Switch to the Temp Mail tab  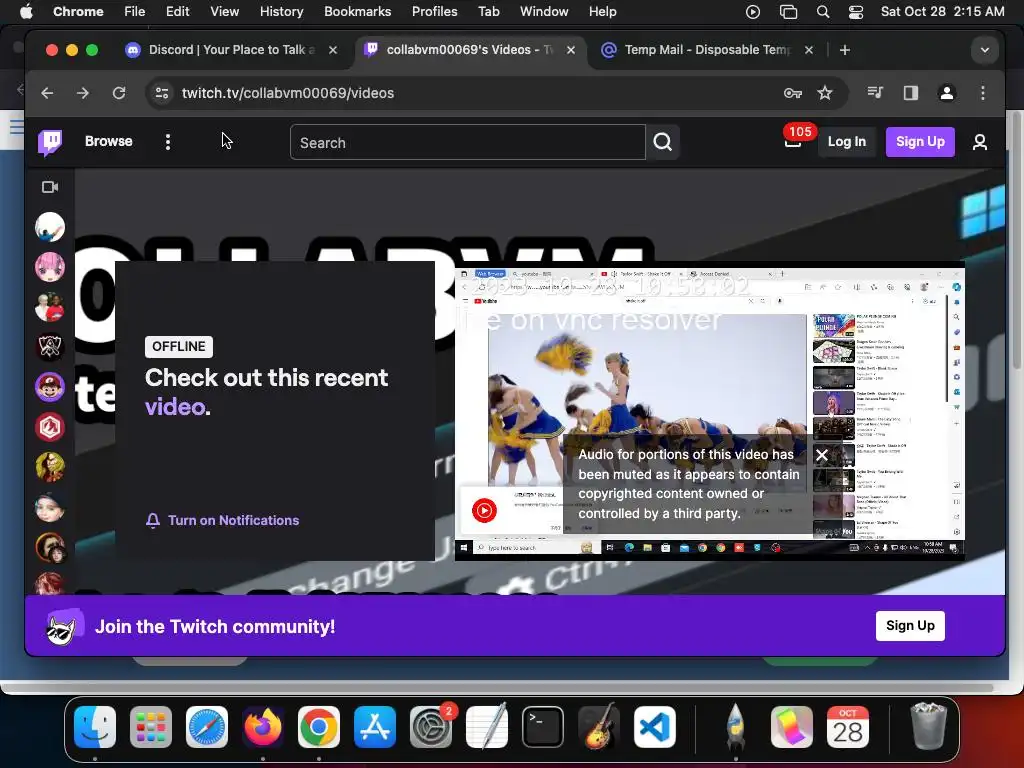click(x=709, y=50)
